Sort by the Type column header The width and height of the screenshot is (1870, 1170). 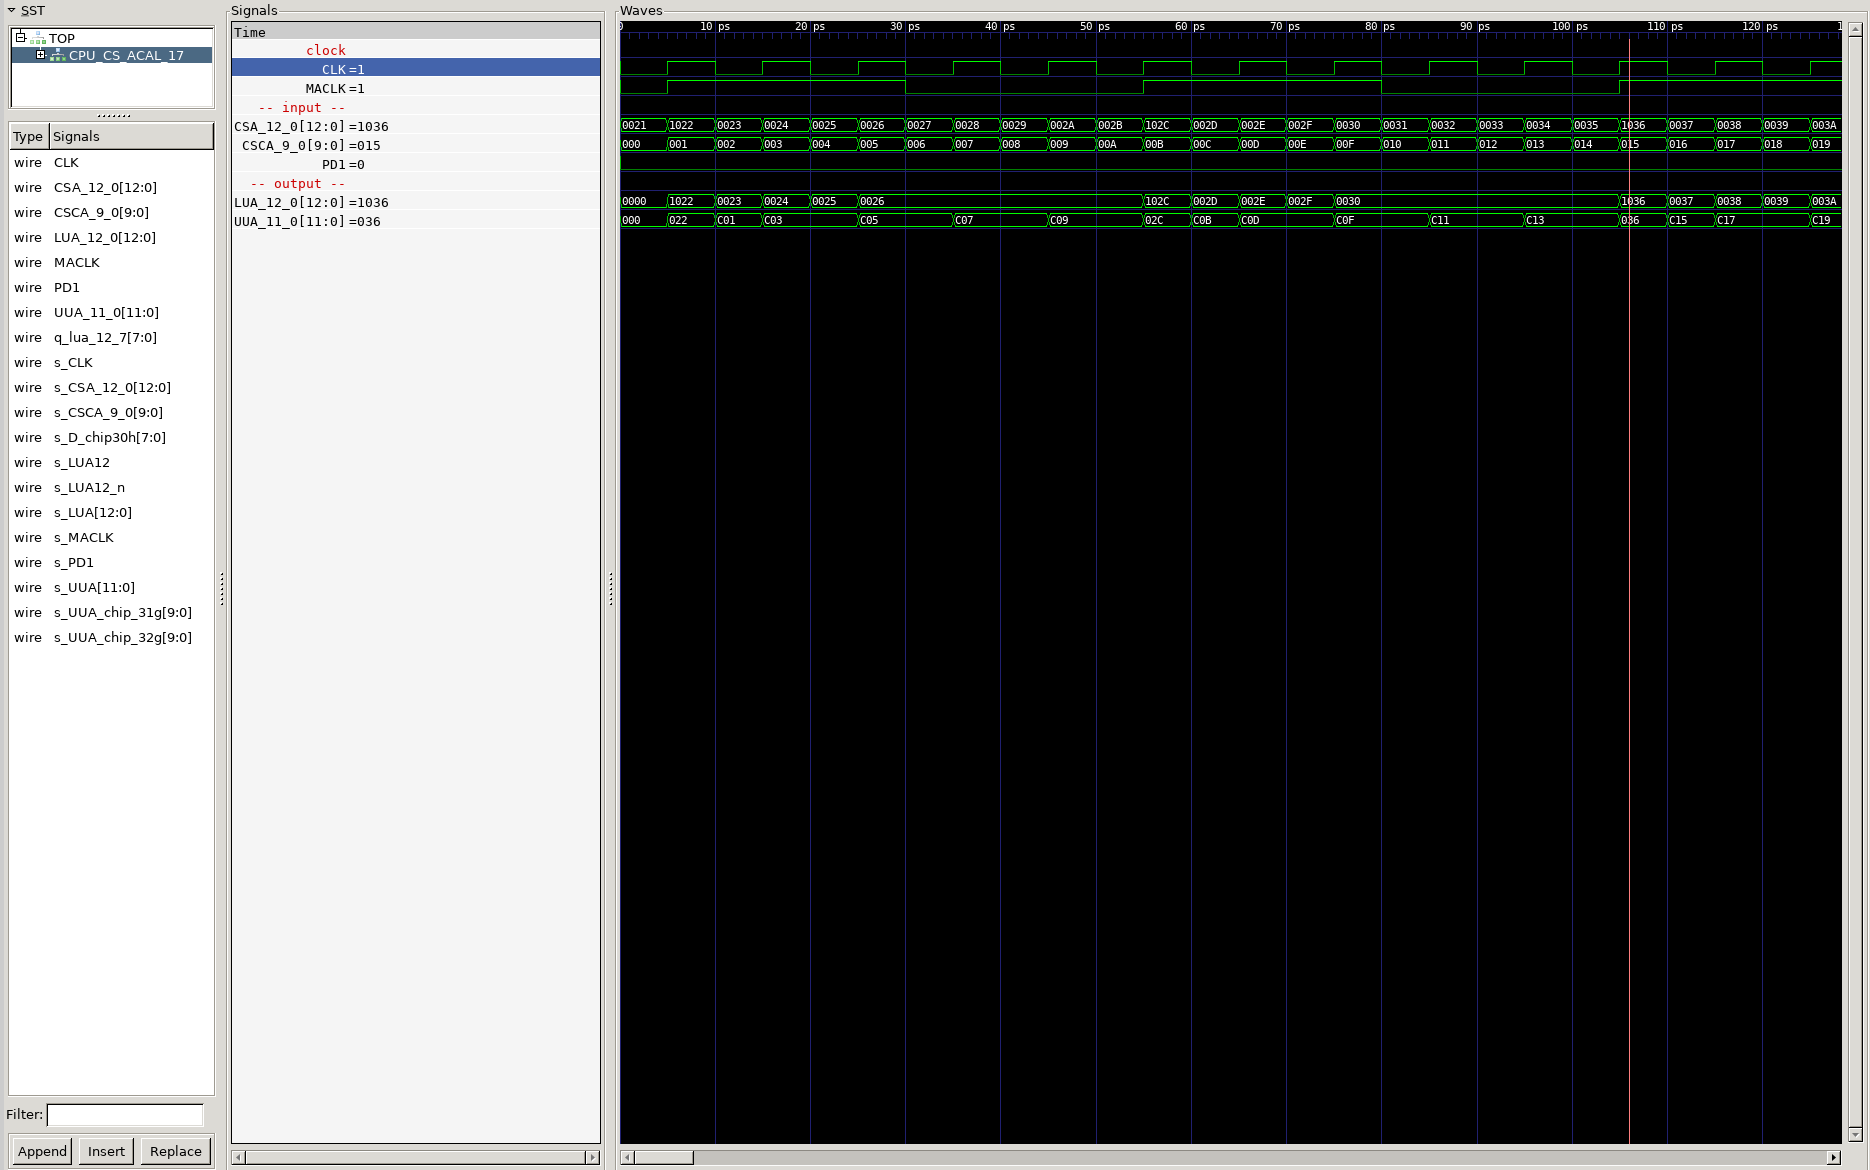click(28, 136)
